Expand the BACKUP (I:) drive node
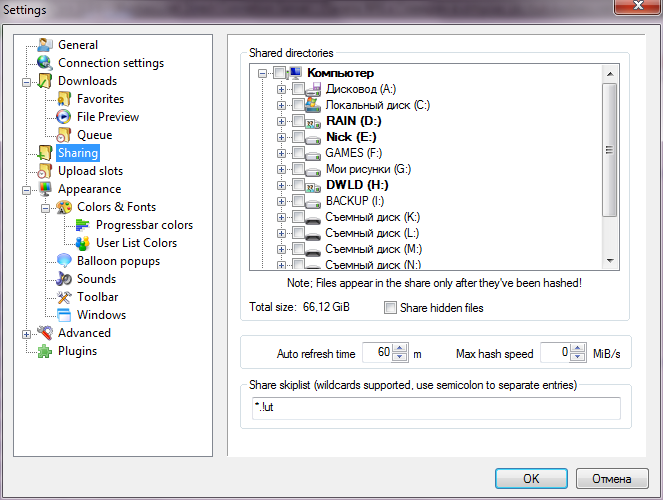This screenshot has height=500, width=663. tap(281, 202)
